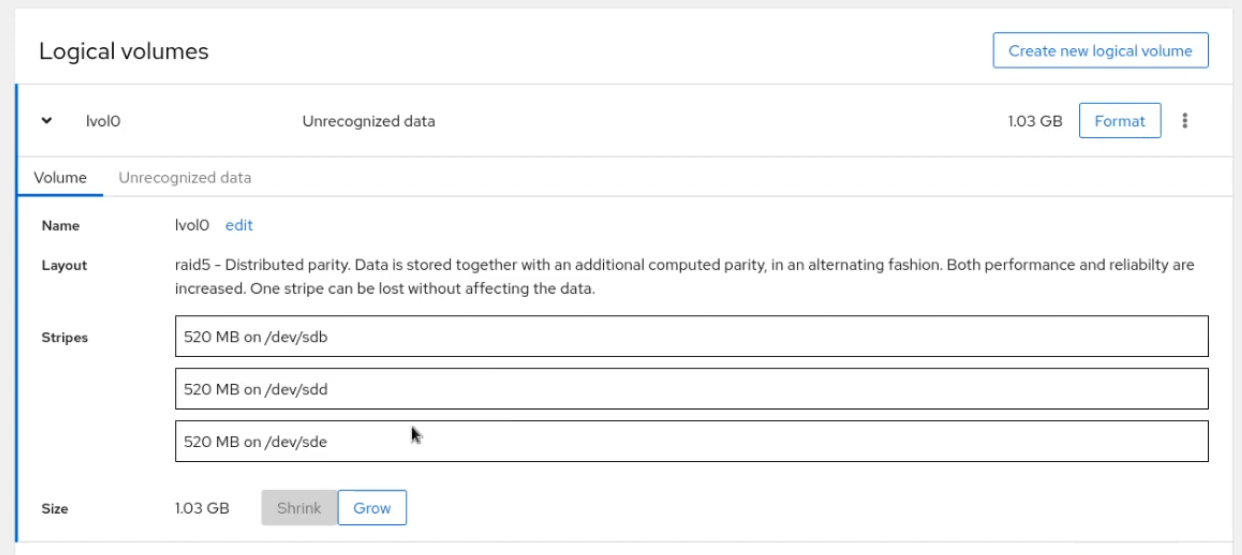Select the 520 MB on /dev/sde stripe
This screenshot has height=555, width=1242.
click(x=691, y=441)
